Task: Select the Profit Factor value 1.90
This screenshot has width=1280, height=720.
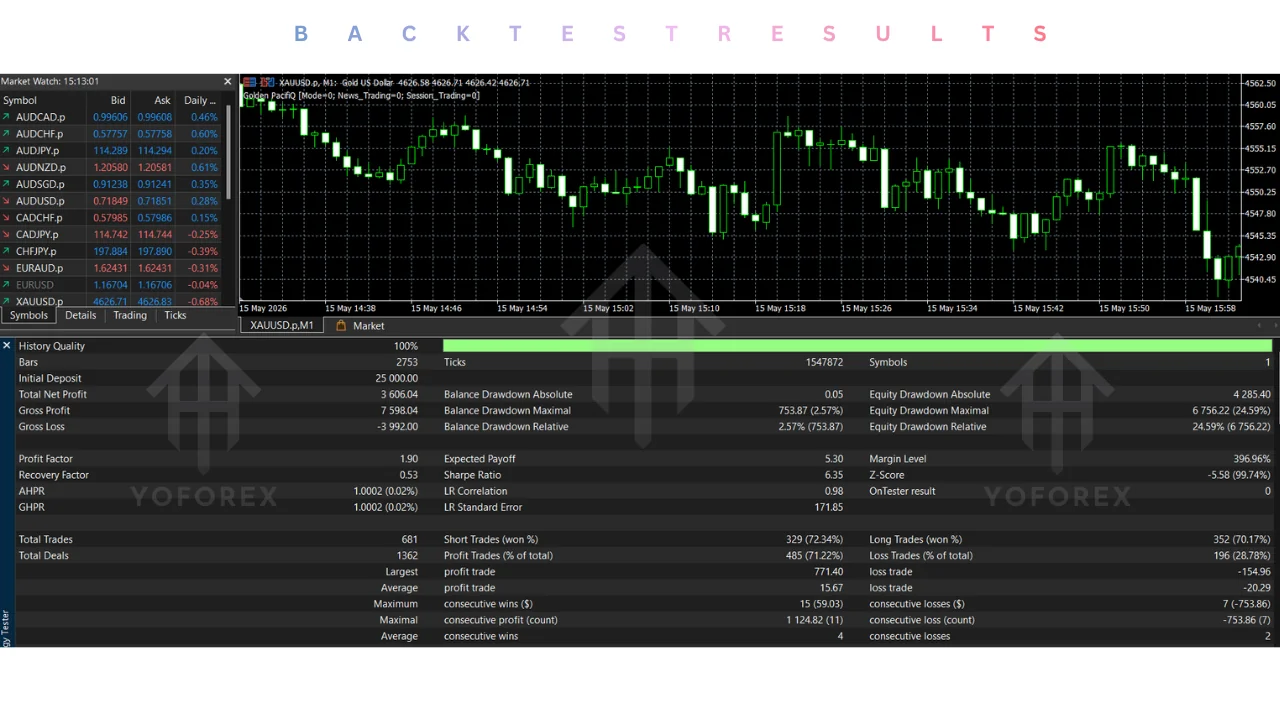Action: [x=409, y=459]
